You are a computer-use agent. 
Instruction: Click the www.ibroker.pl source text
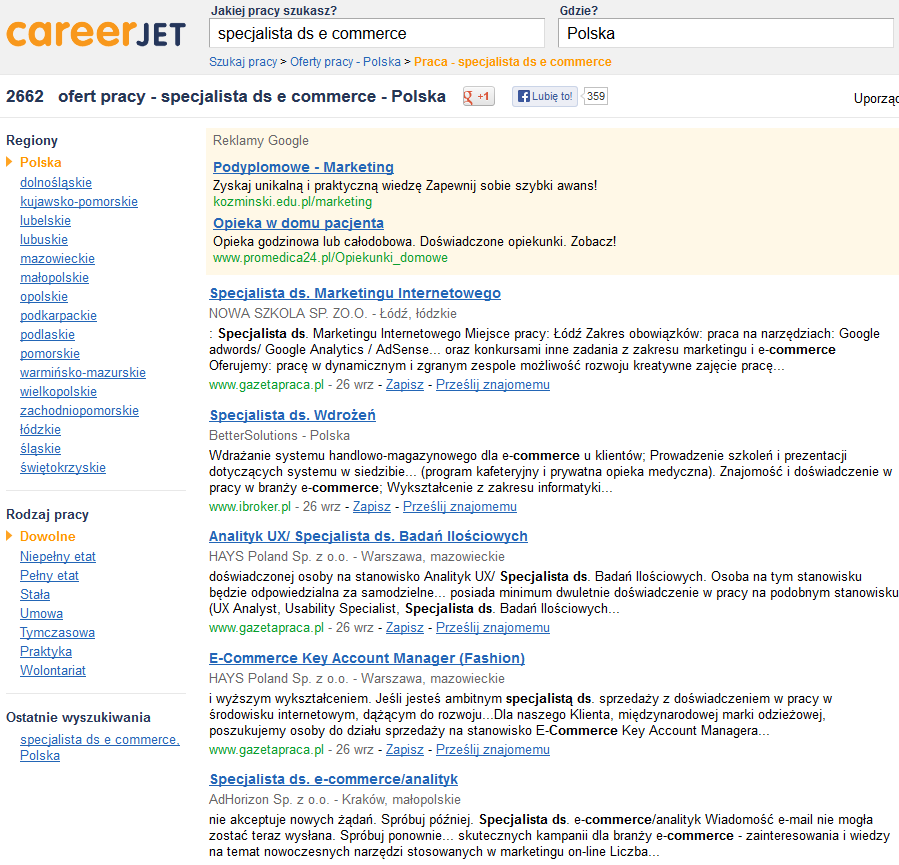pyautogui.click(x=250, y=507)
